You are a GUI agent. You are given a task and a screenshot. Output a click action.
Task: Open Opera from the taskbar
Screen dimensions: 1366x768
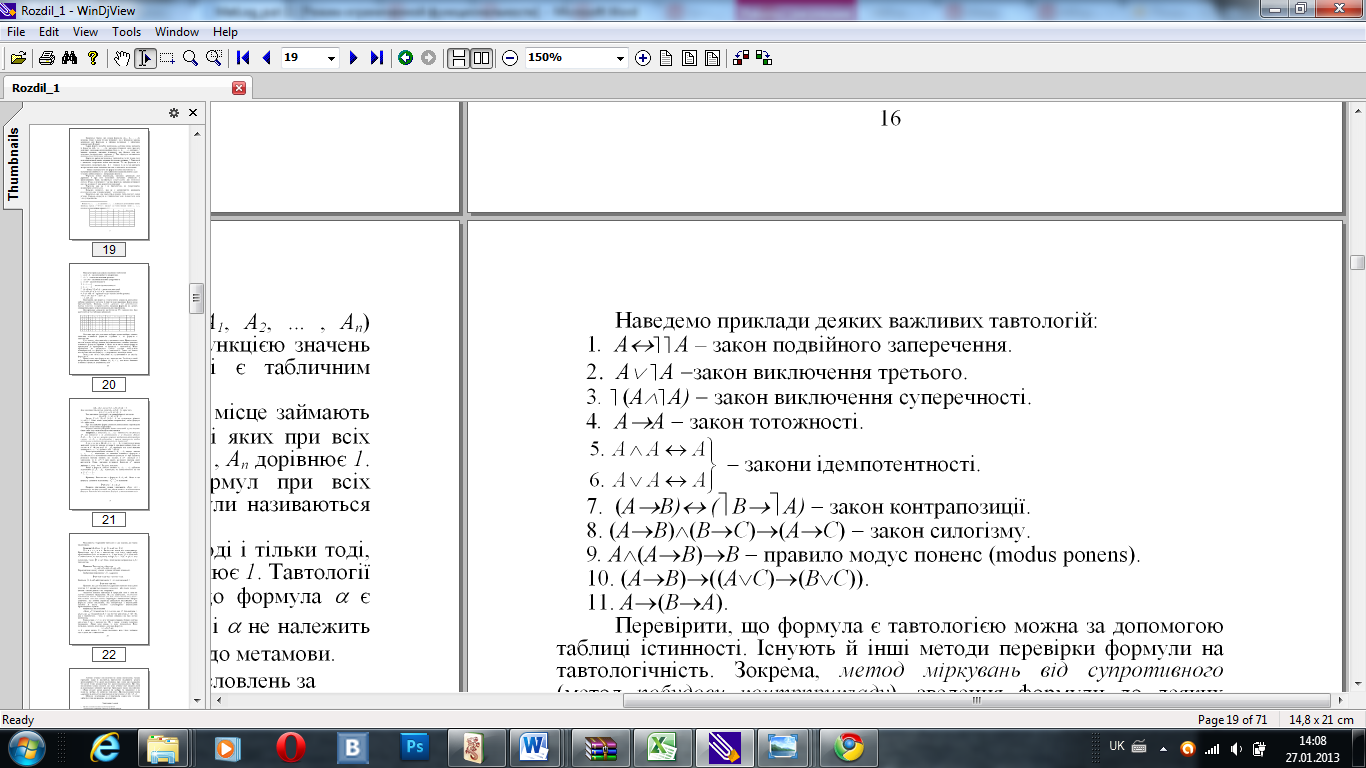click(291, 747)
